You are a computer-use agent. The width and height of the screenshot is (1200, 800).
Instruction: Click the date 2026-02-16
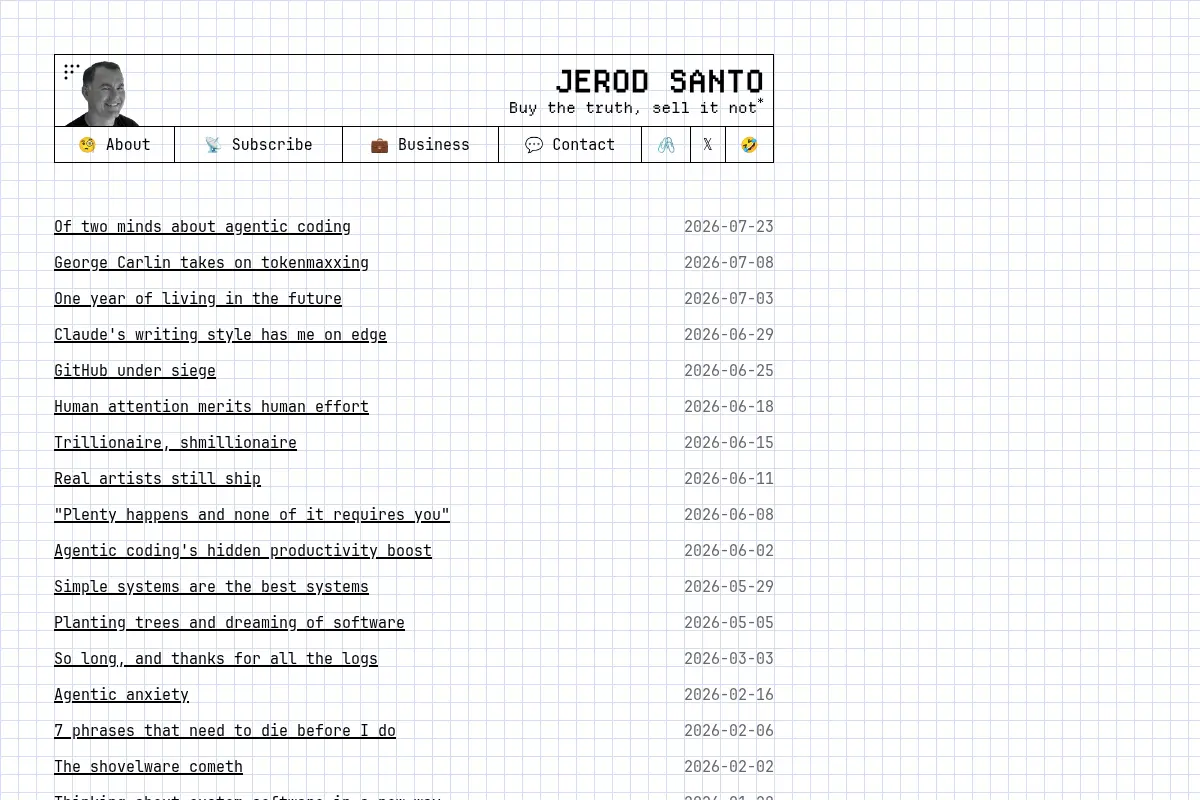[x=729, y=695]
